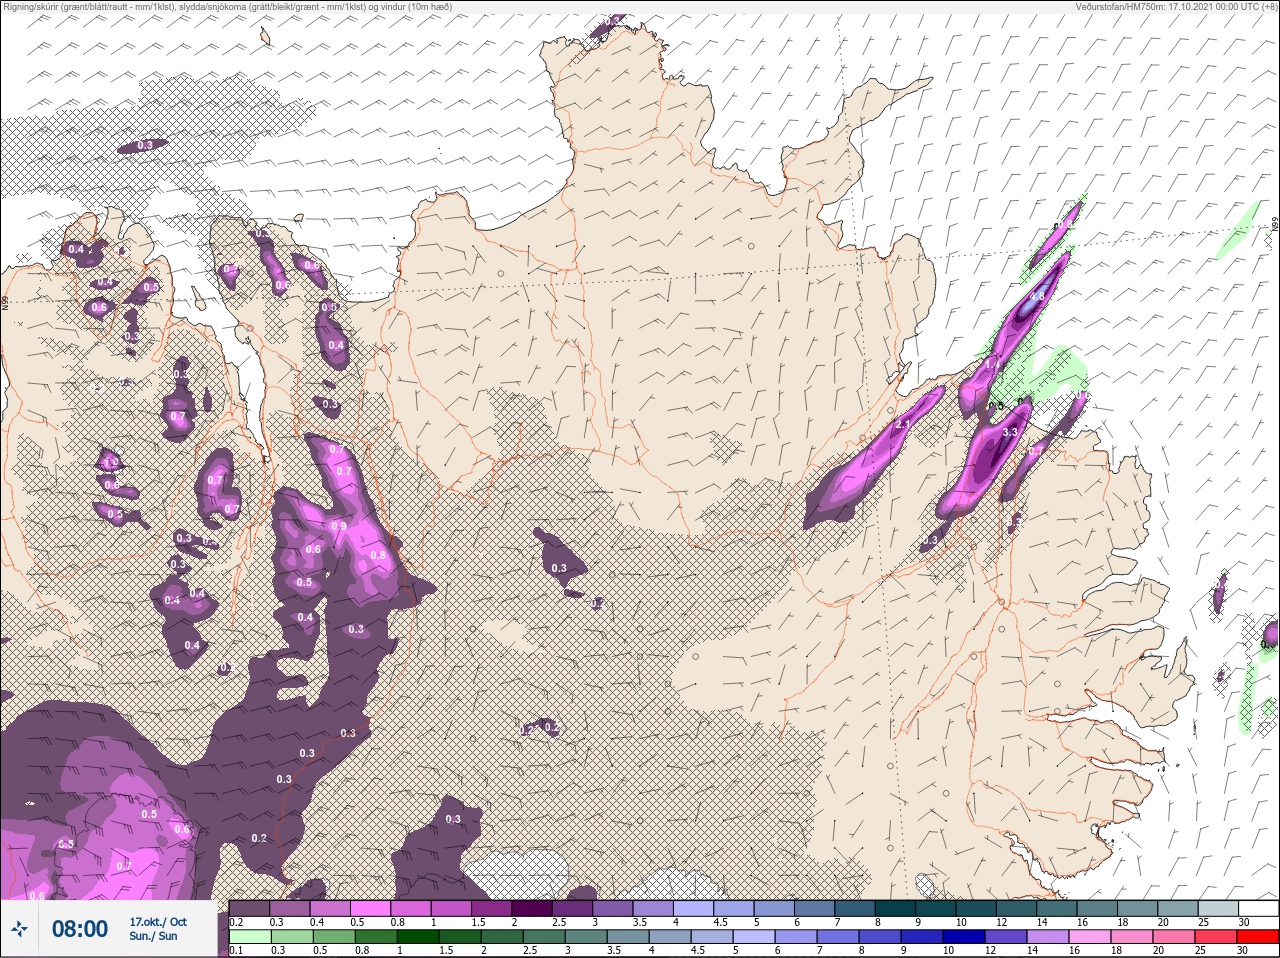Select the bright pink 0.5 swatch in top legend row

(x=371, y=908)
